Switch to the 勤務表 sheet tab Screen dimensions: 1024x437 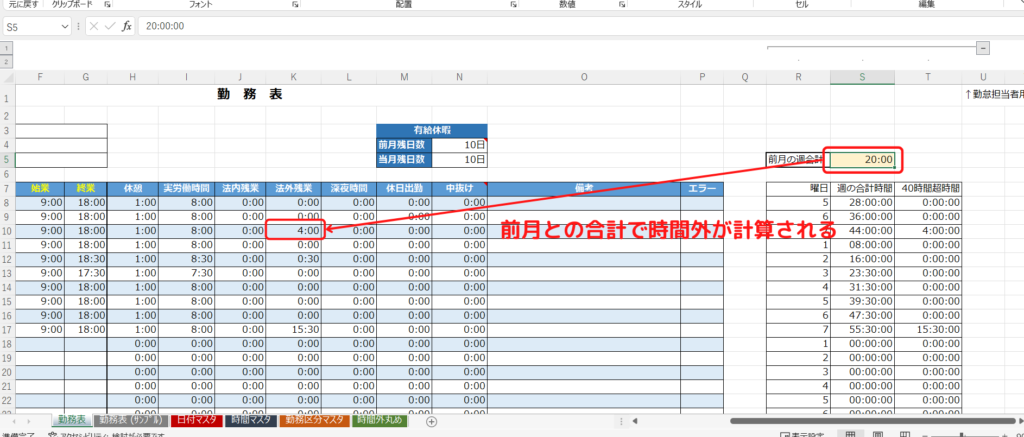coord(71,420)
